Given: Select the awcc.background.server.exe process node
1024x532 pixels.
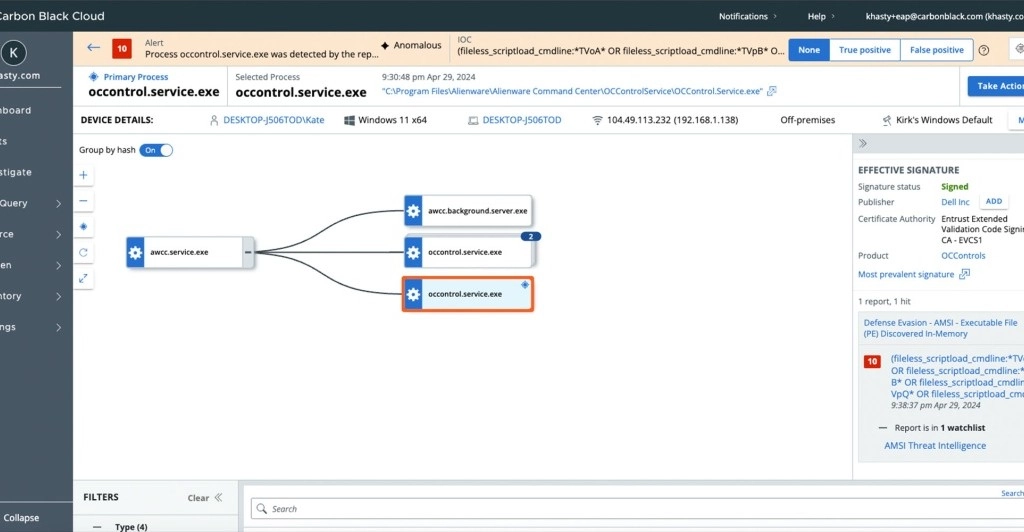Looking at the screenshot, I should point(468,211).
